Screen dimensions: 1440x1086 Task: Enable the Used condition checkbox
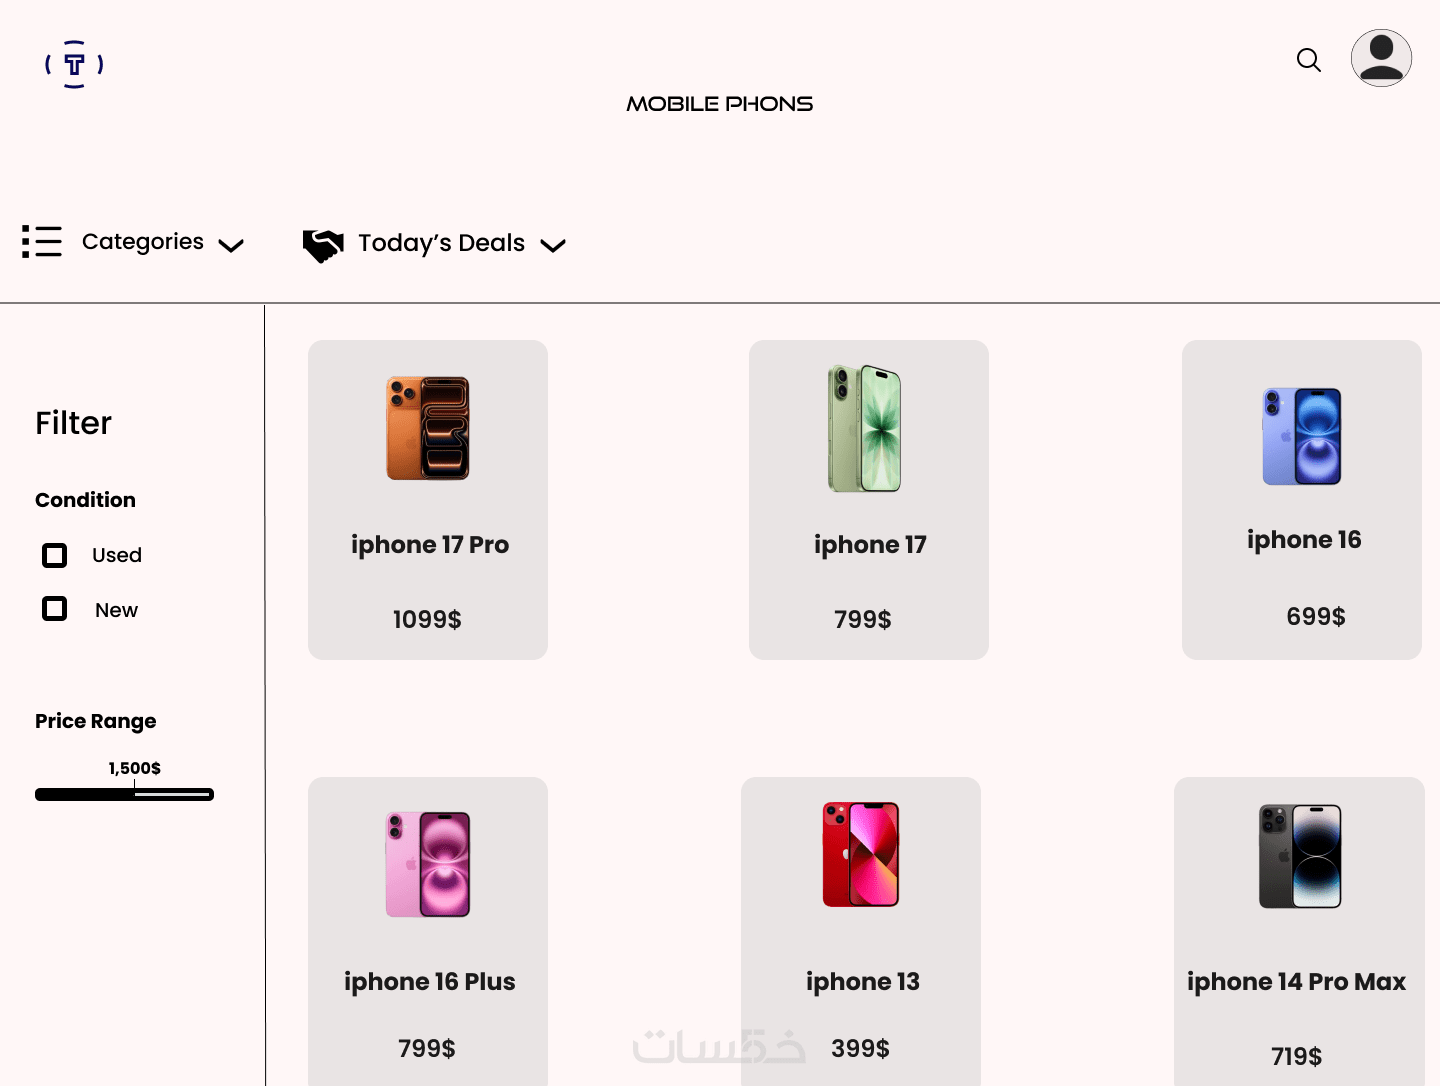tap(55, 555)
